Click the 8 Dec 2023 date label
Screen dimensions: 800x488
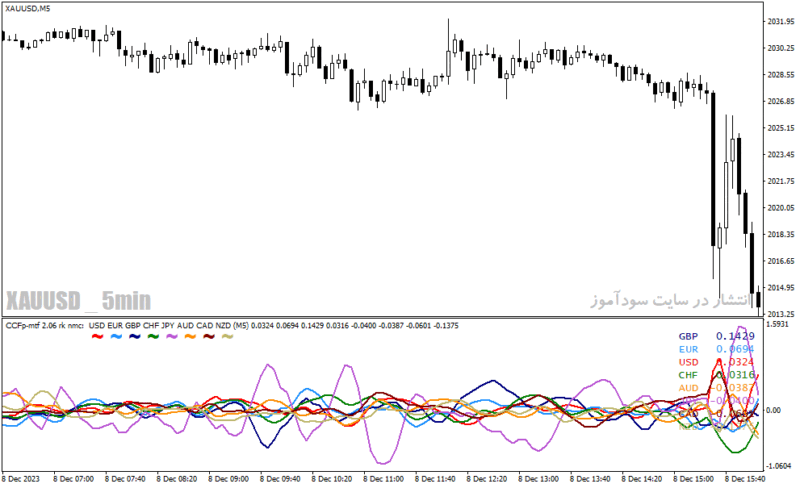tap(20, 479)
